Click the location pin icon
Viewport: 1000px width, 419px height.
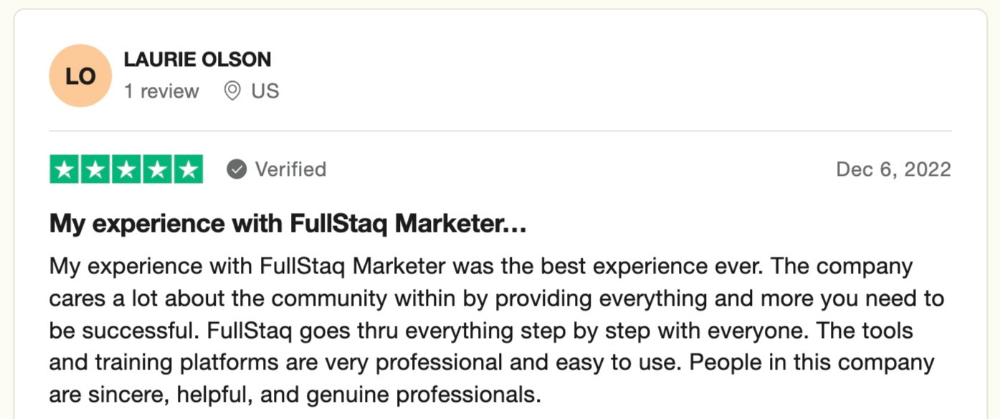pyautogui.click(x=233, y=91)
